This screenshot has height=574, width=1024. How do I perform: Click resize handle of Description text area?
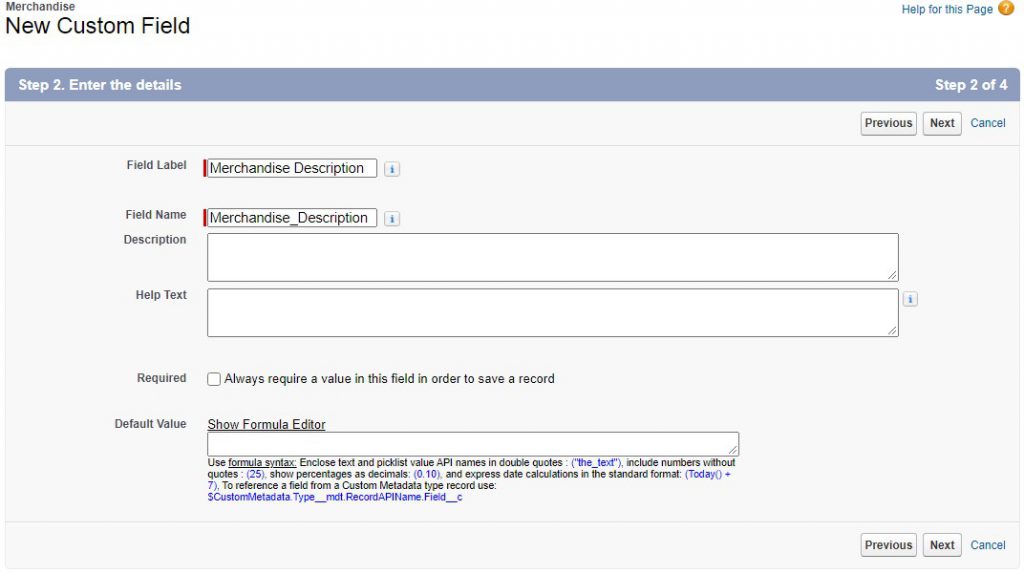click(892, 275)
